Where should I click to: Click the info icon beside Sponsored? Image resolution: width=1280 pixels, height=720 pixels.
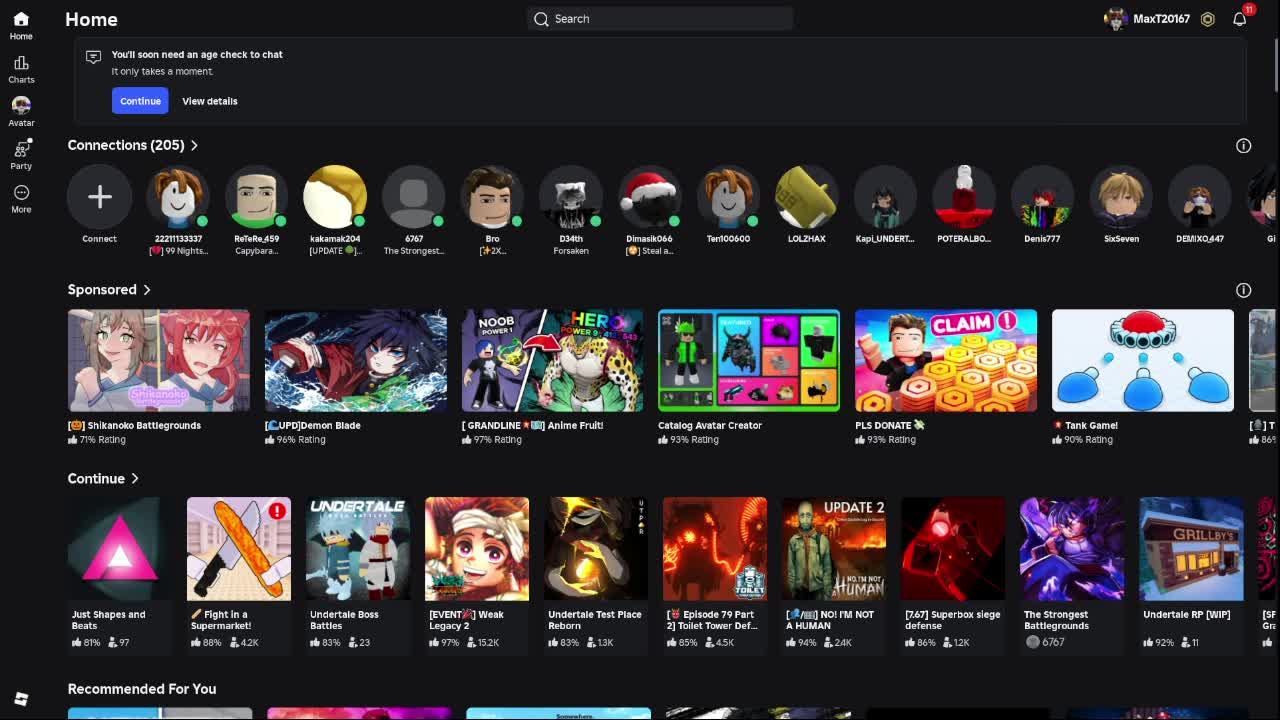click(x=1243, y=290)
